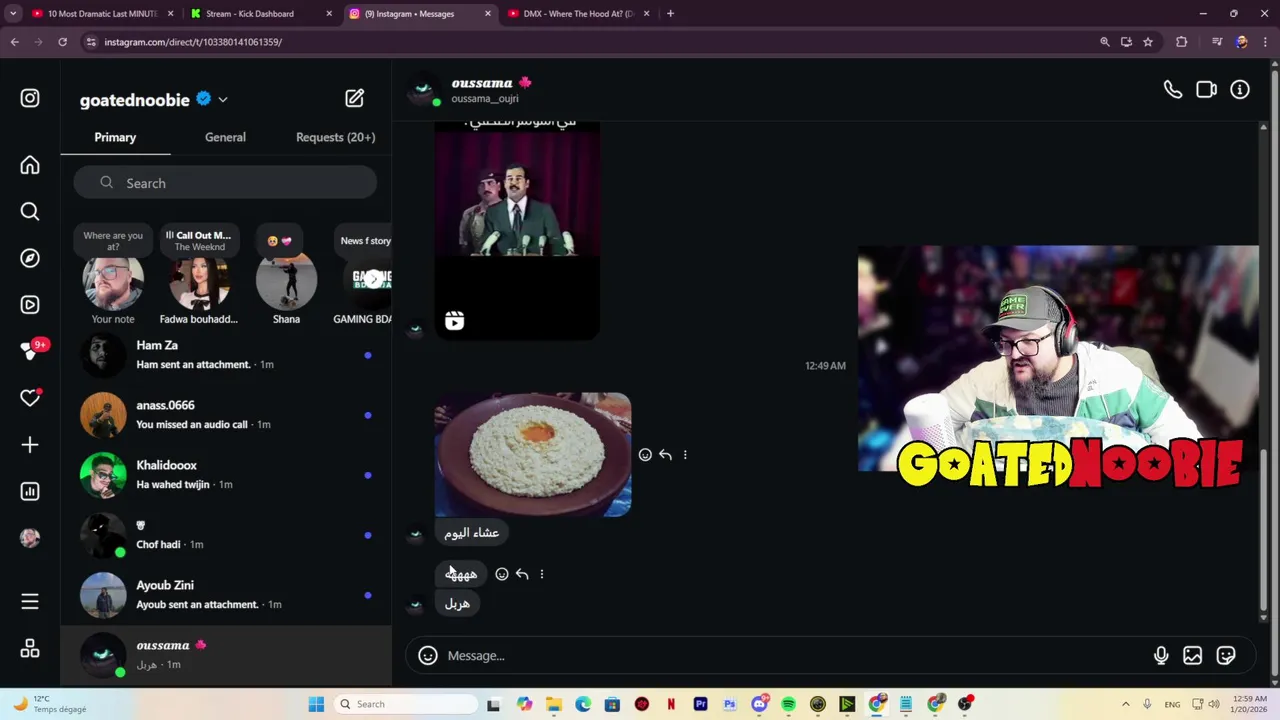Open Shana note avatar

point(286,283)
